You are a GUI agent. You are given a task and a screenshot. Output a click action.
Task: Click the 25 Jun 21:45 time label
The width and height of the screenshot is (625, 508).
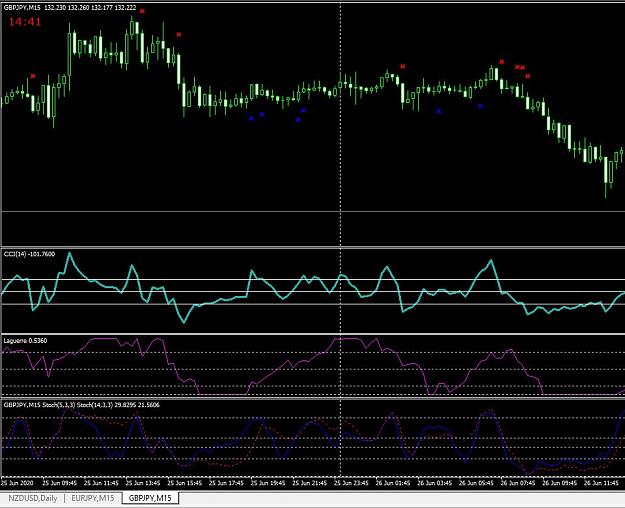coord(310,483)
